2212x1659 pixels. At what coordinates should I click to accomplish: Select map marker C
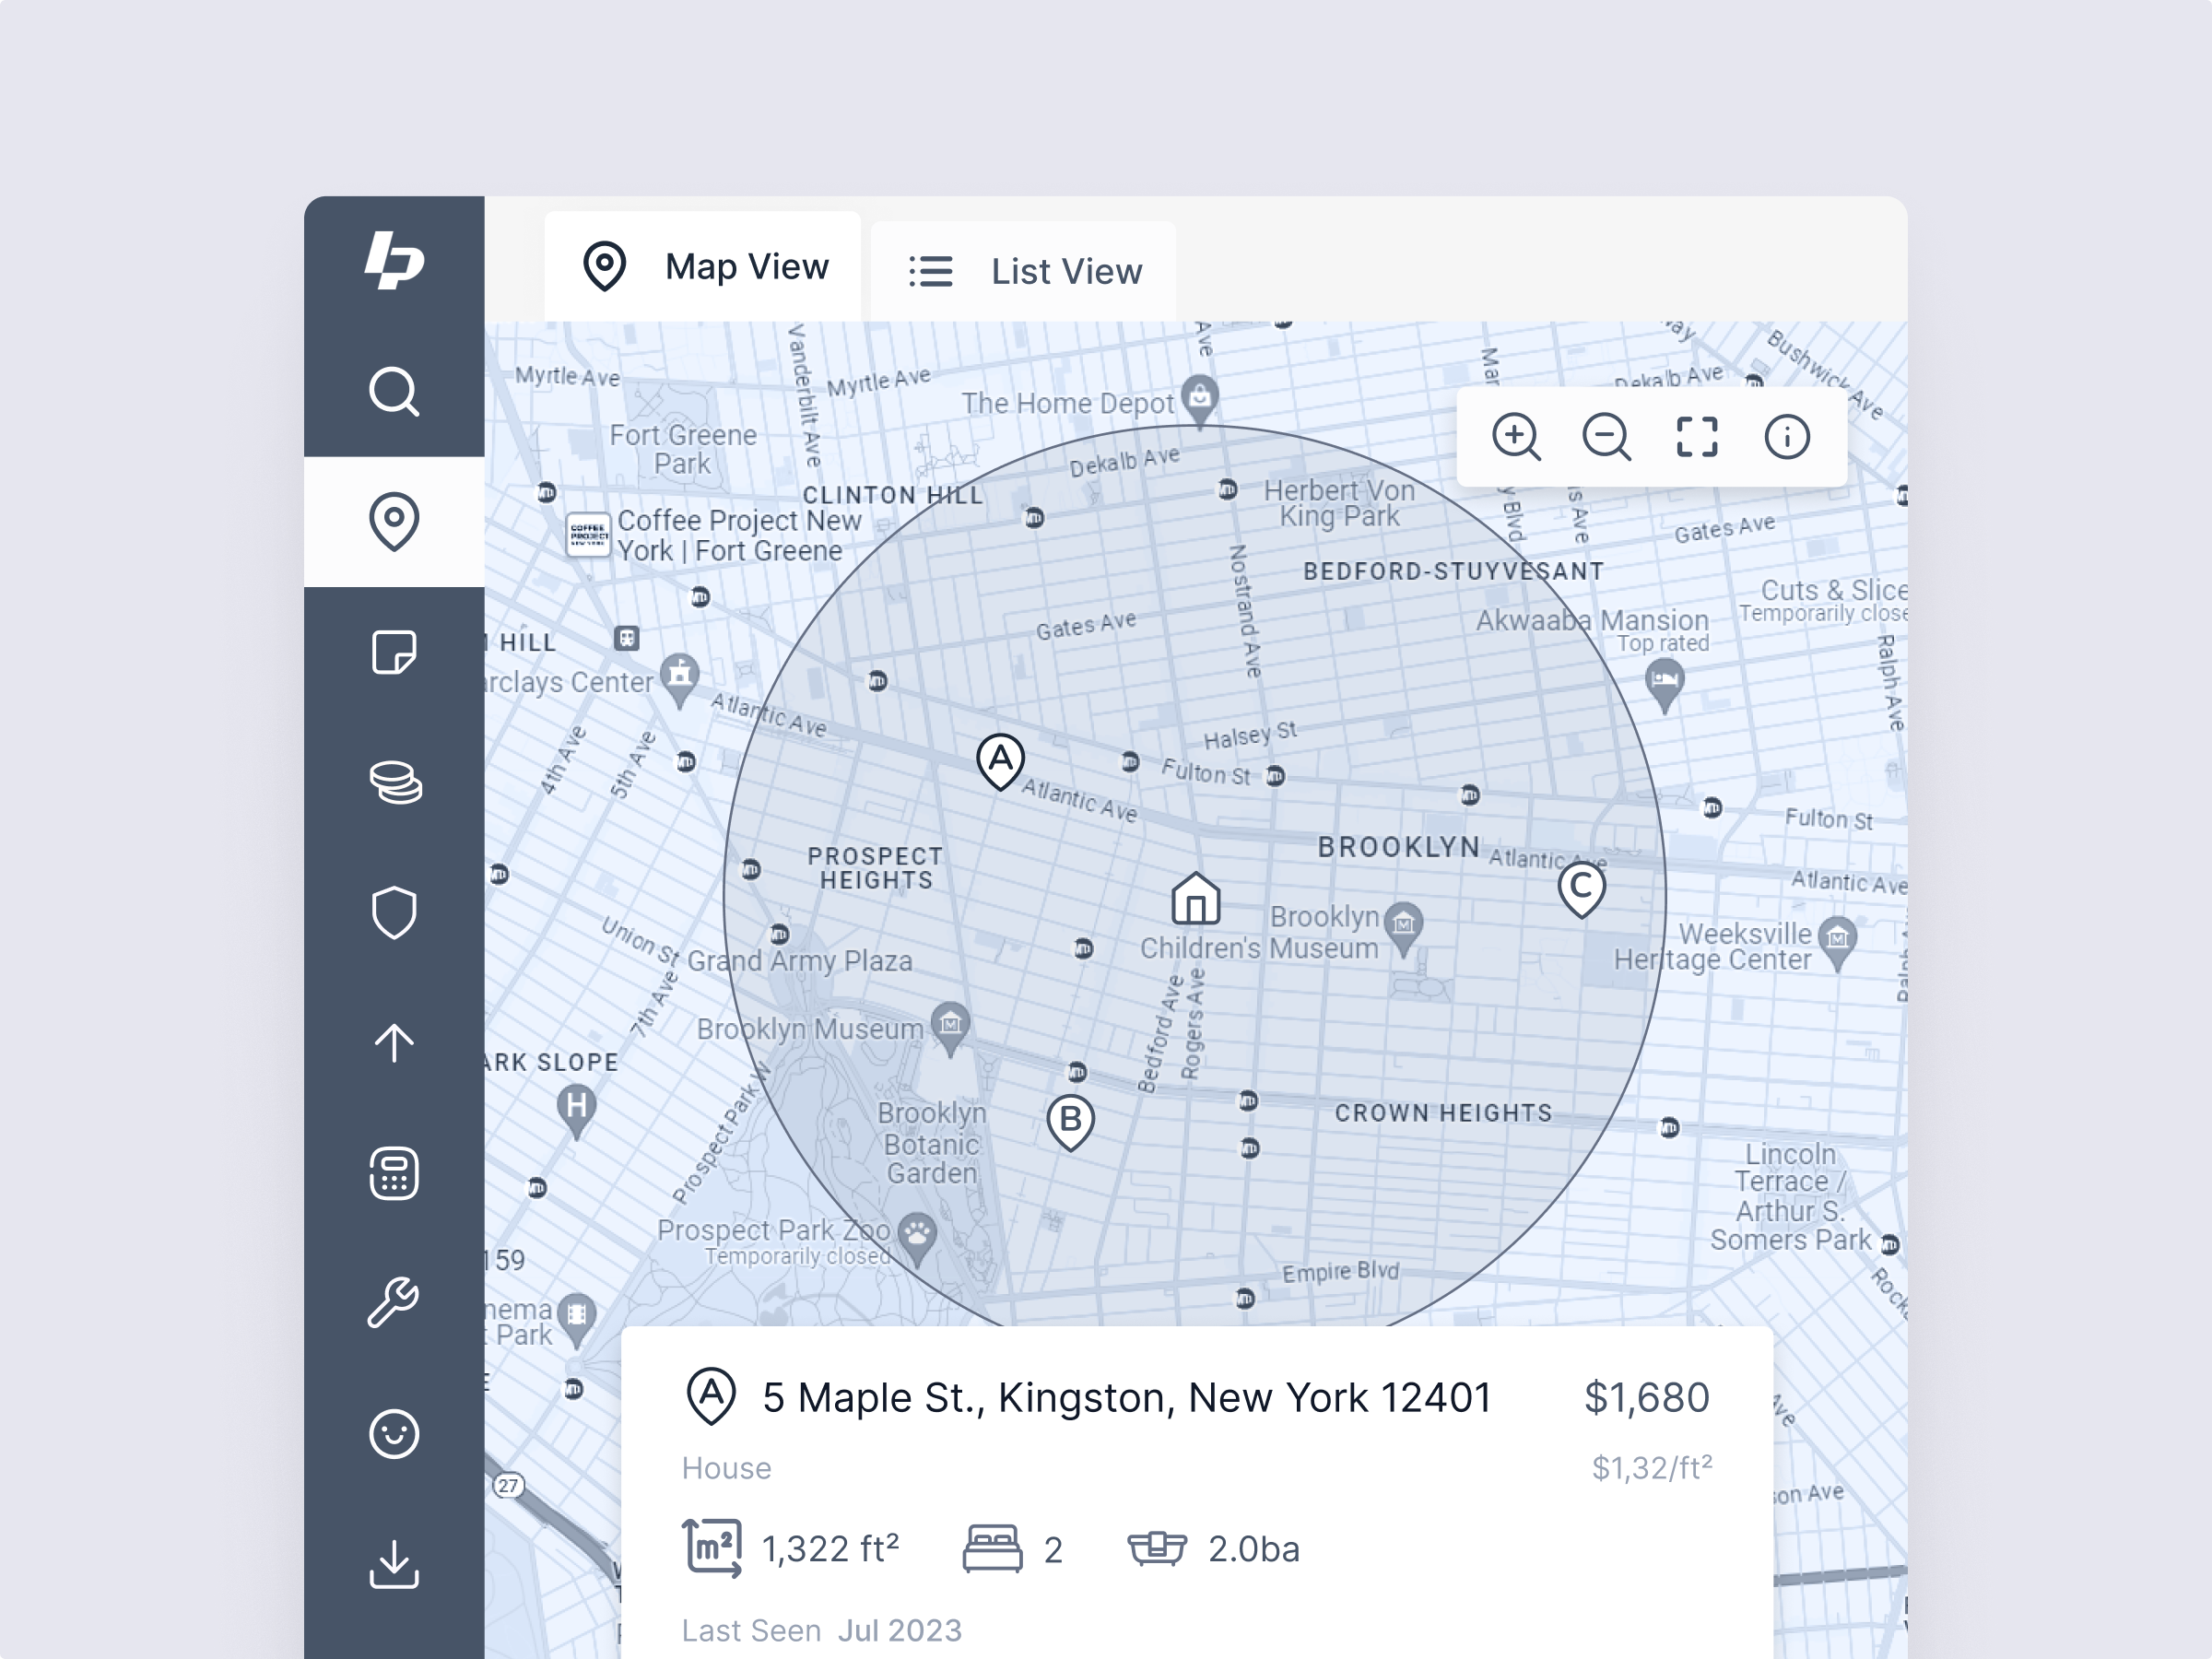(x=1582, y=889)
